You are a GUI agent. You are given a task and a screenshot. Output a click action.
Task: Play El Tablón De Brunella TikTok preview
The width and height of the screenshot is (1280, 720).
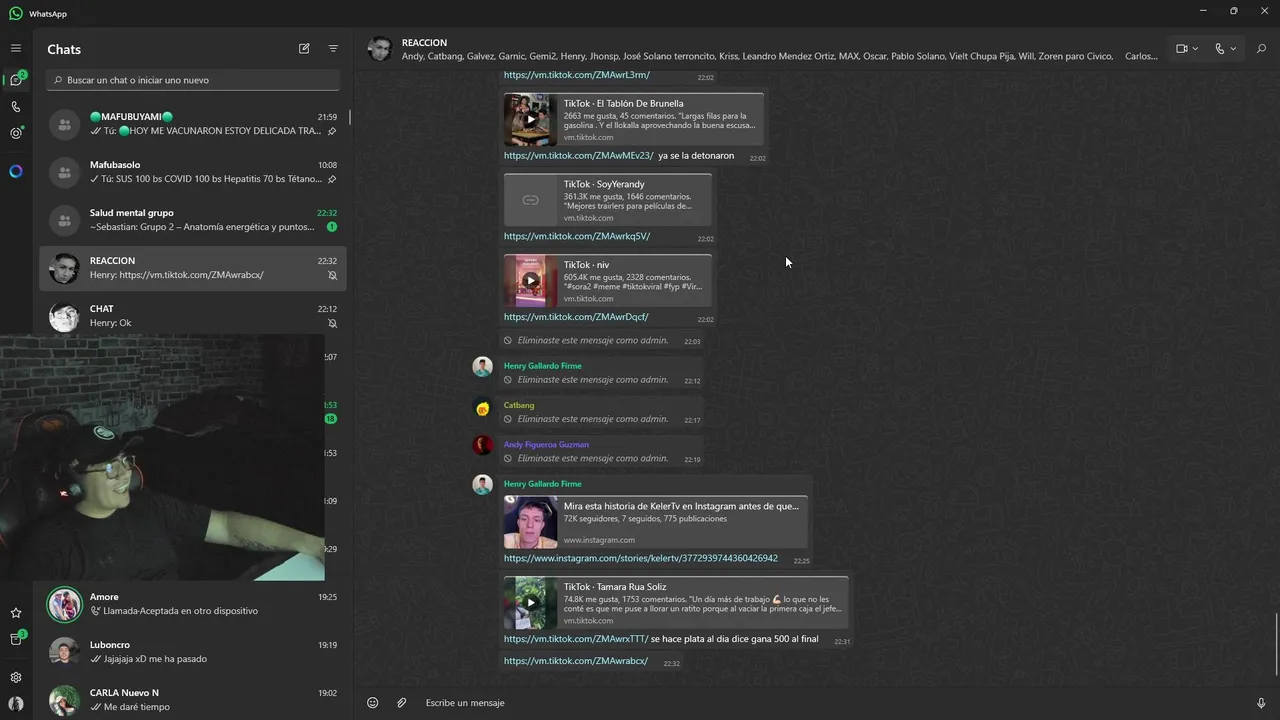tap(531, 120)
